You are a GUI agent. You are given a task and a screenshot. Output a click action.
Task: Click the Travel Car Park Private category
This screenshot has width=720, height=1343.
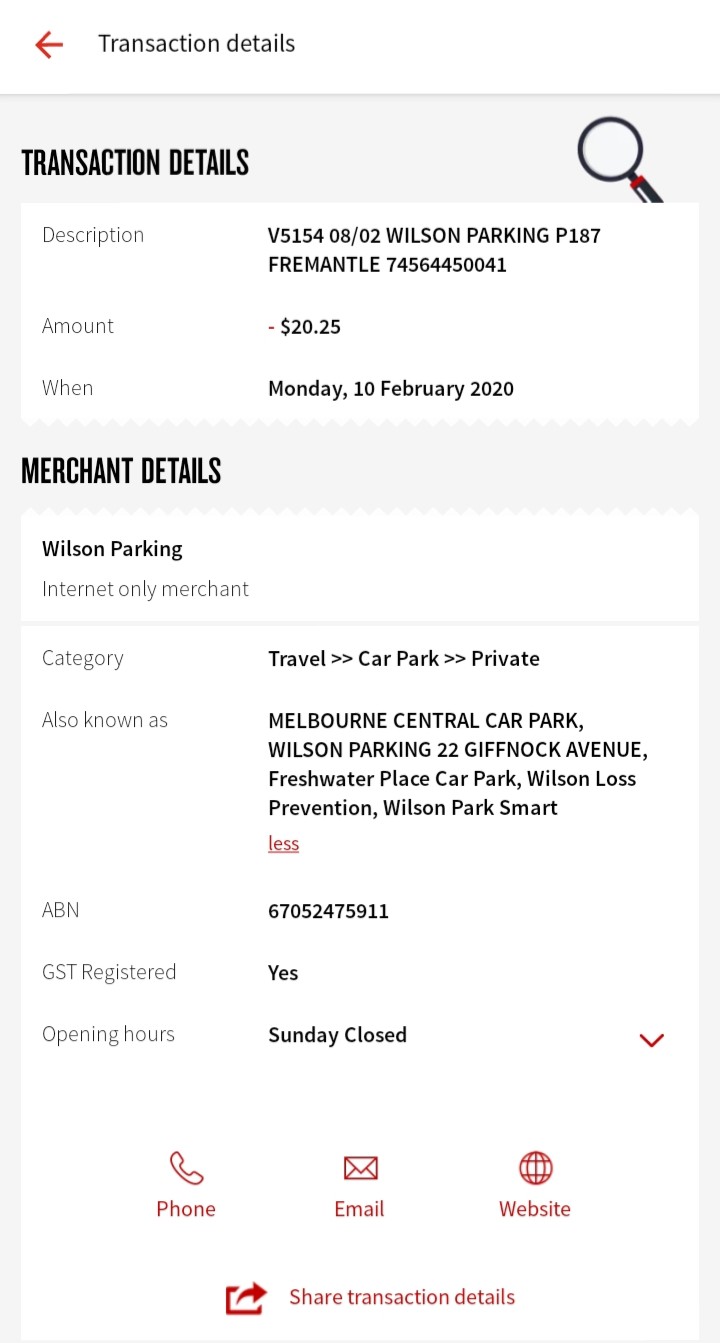(404, 659)
